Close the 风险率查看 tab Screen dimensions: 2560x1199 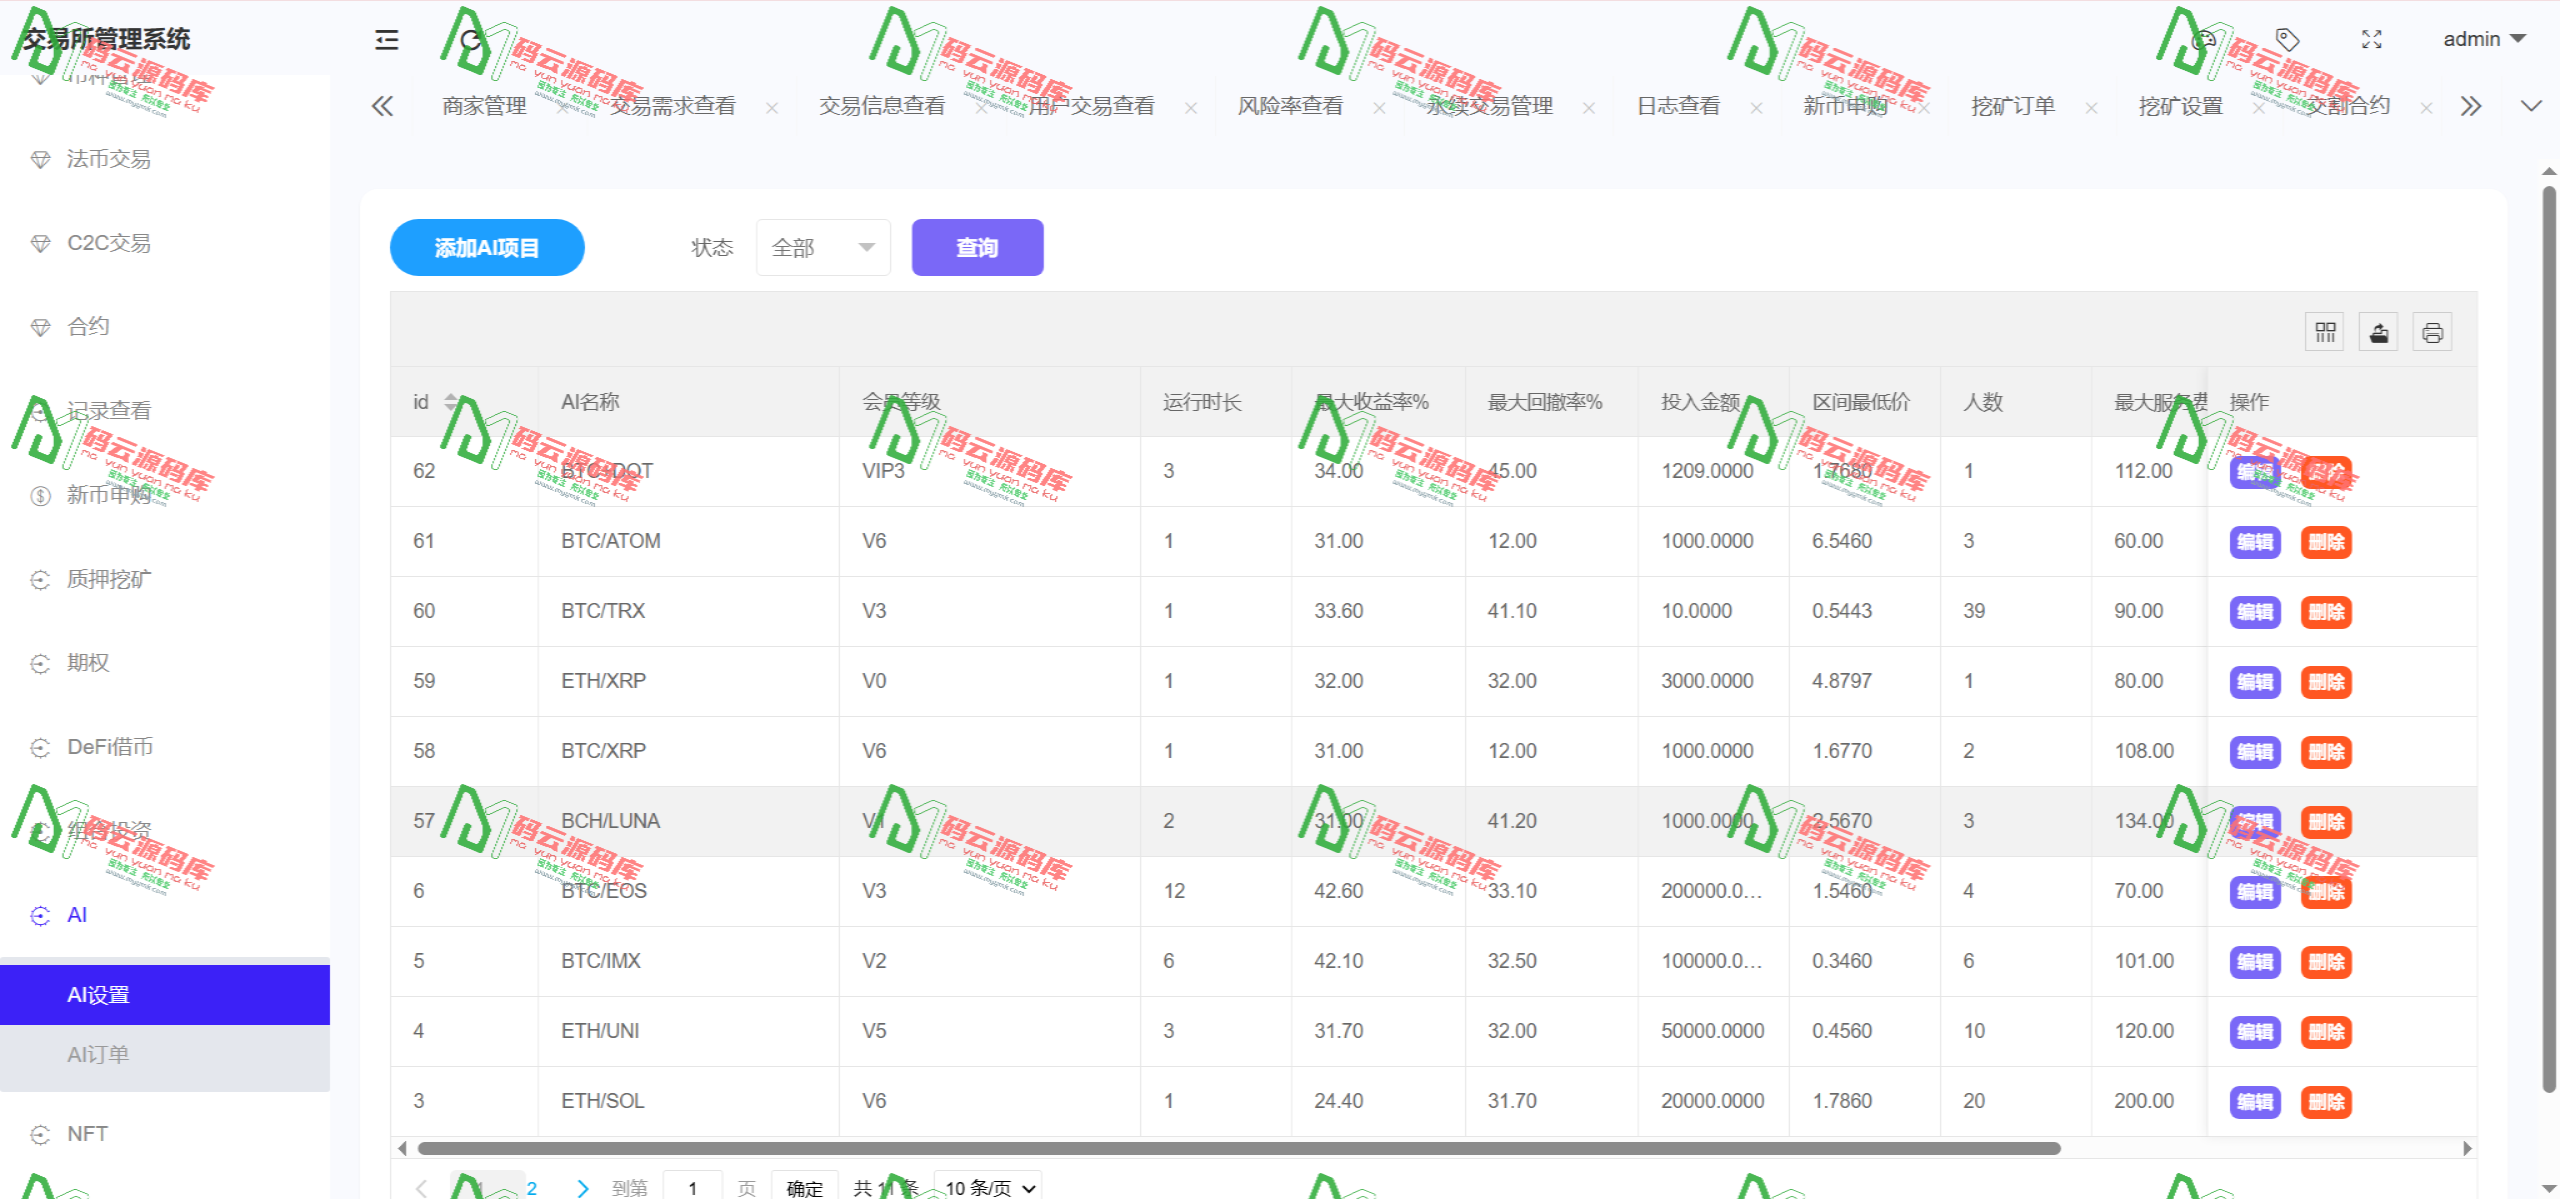coord(1377,107)
